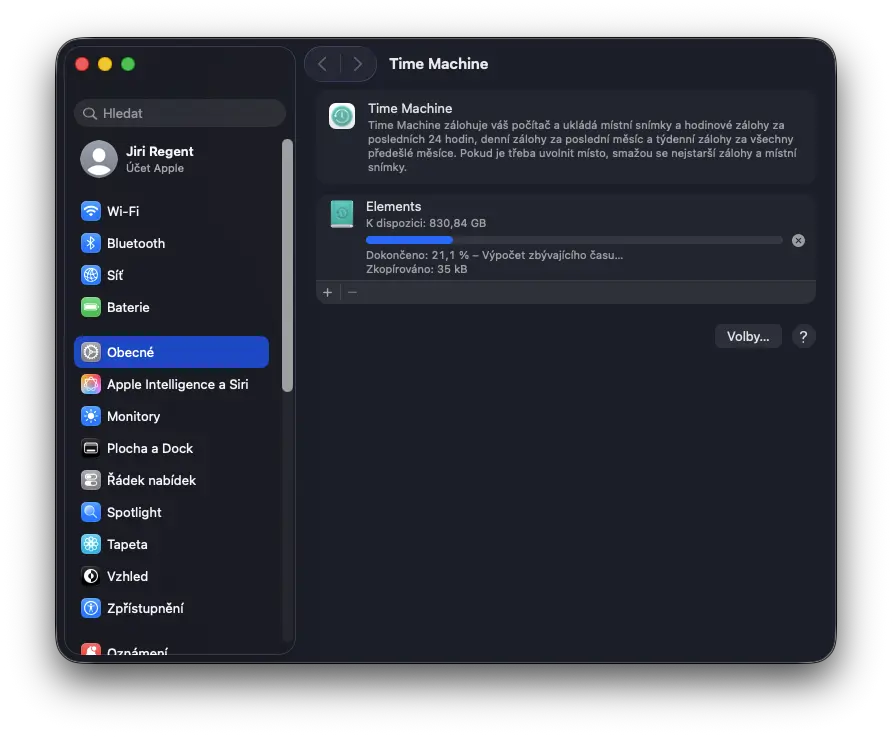Go back with the left chevron
The width and height of the screenshot is (892, 737).
pyautogui.click(x=322, y=64)
